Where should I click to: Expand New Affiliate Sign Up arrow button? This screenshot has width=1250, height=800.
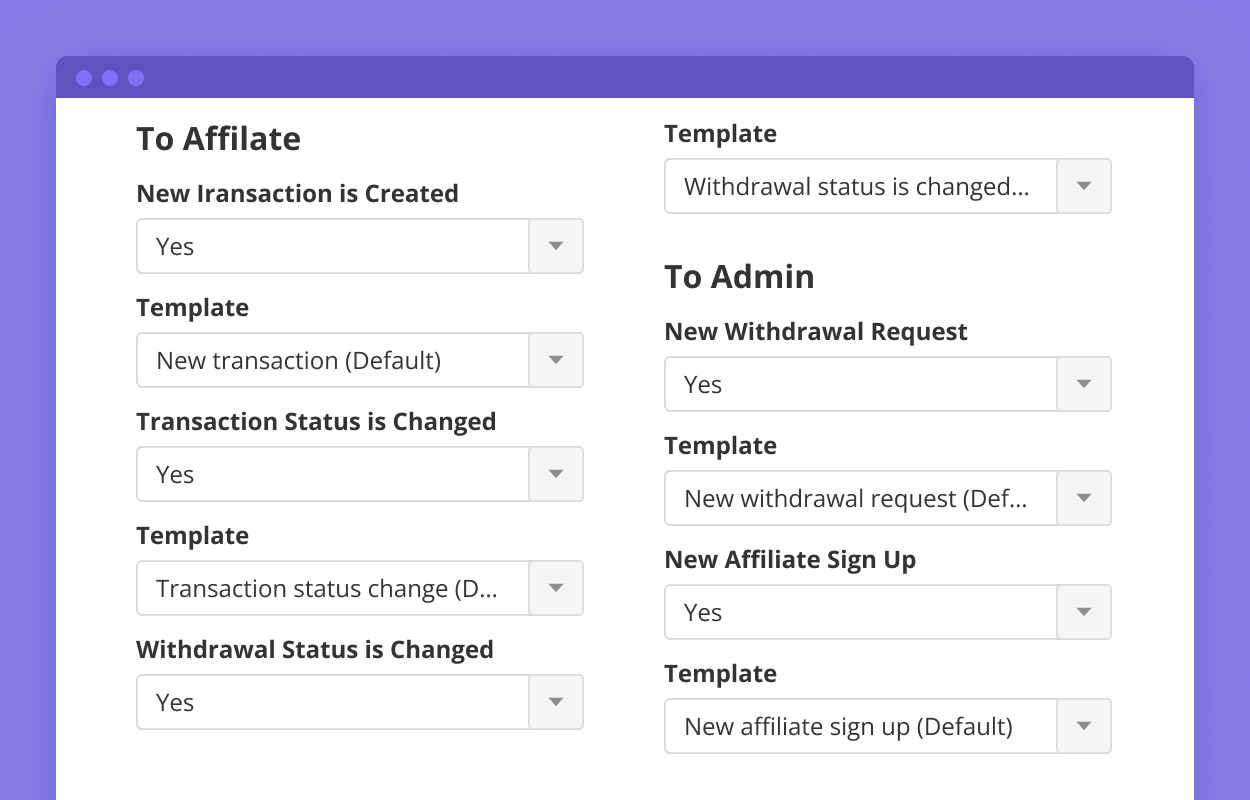[1084, 612]
